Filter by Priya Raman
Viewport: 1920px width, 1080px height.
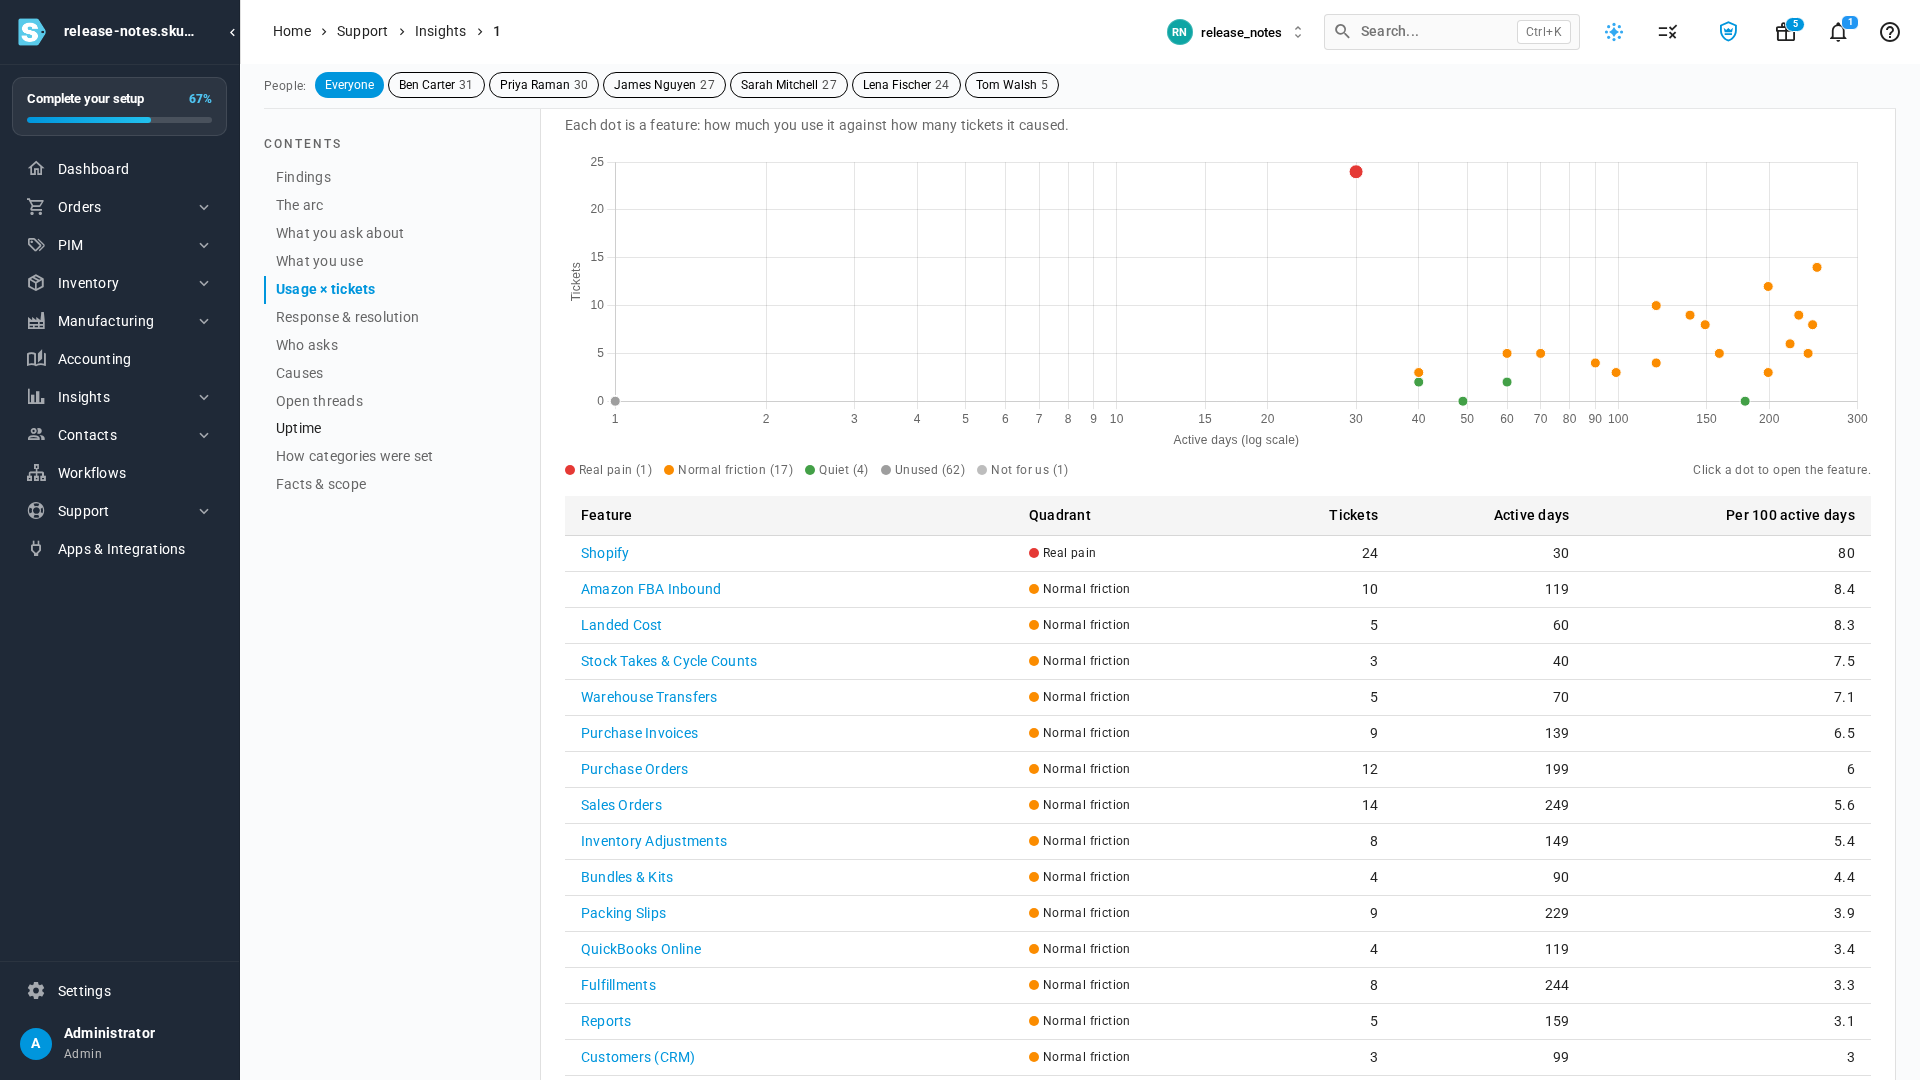pyautogui.click(x=544, y=85)
